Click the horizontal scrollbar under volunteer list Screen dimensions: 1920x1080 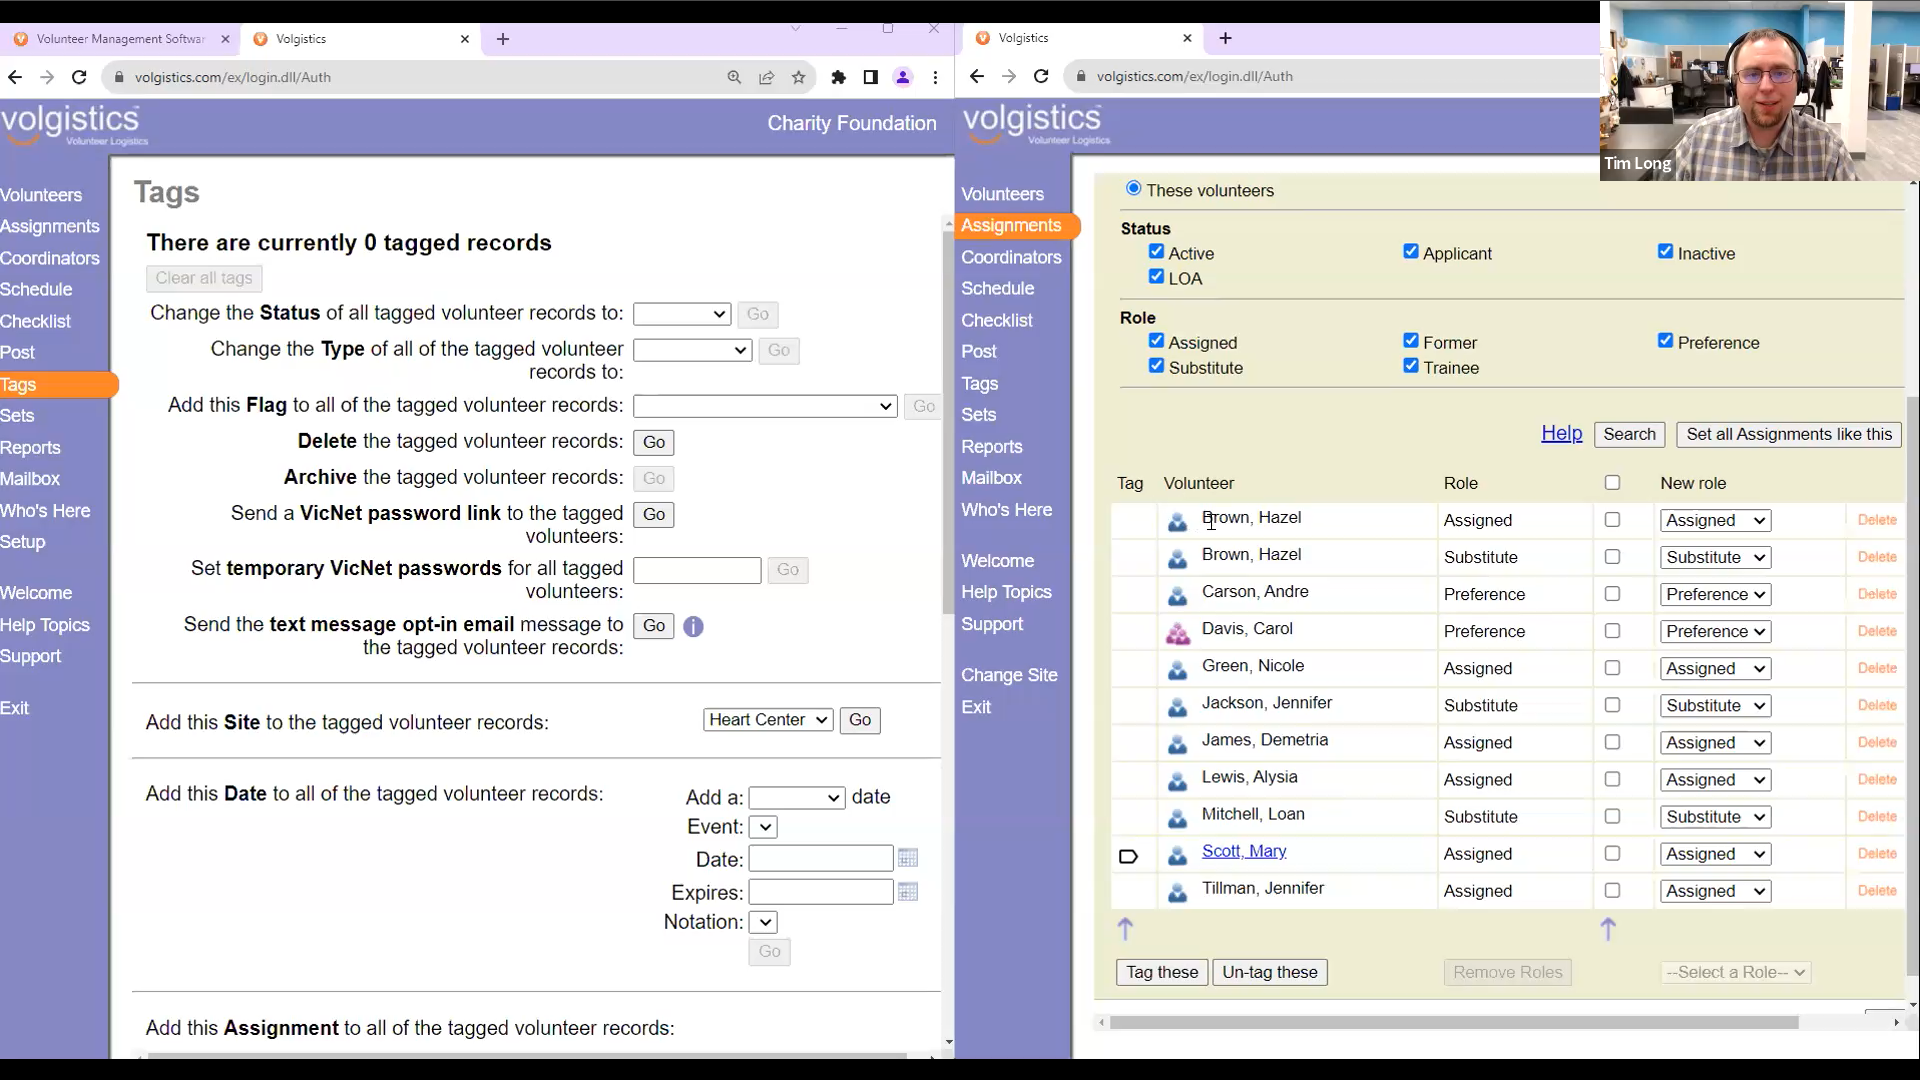(1455, 1023)
